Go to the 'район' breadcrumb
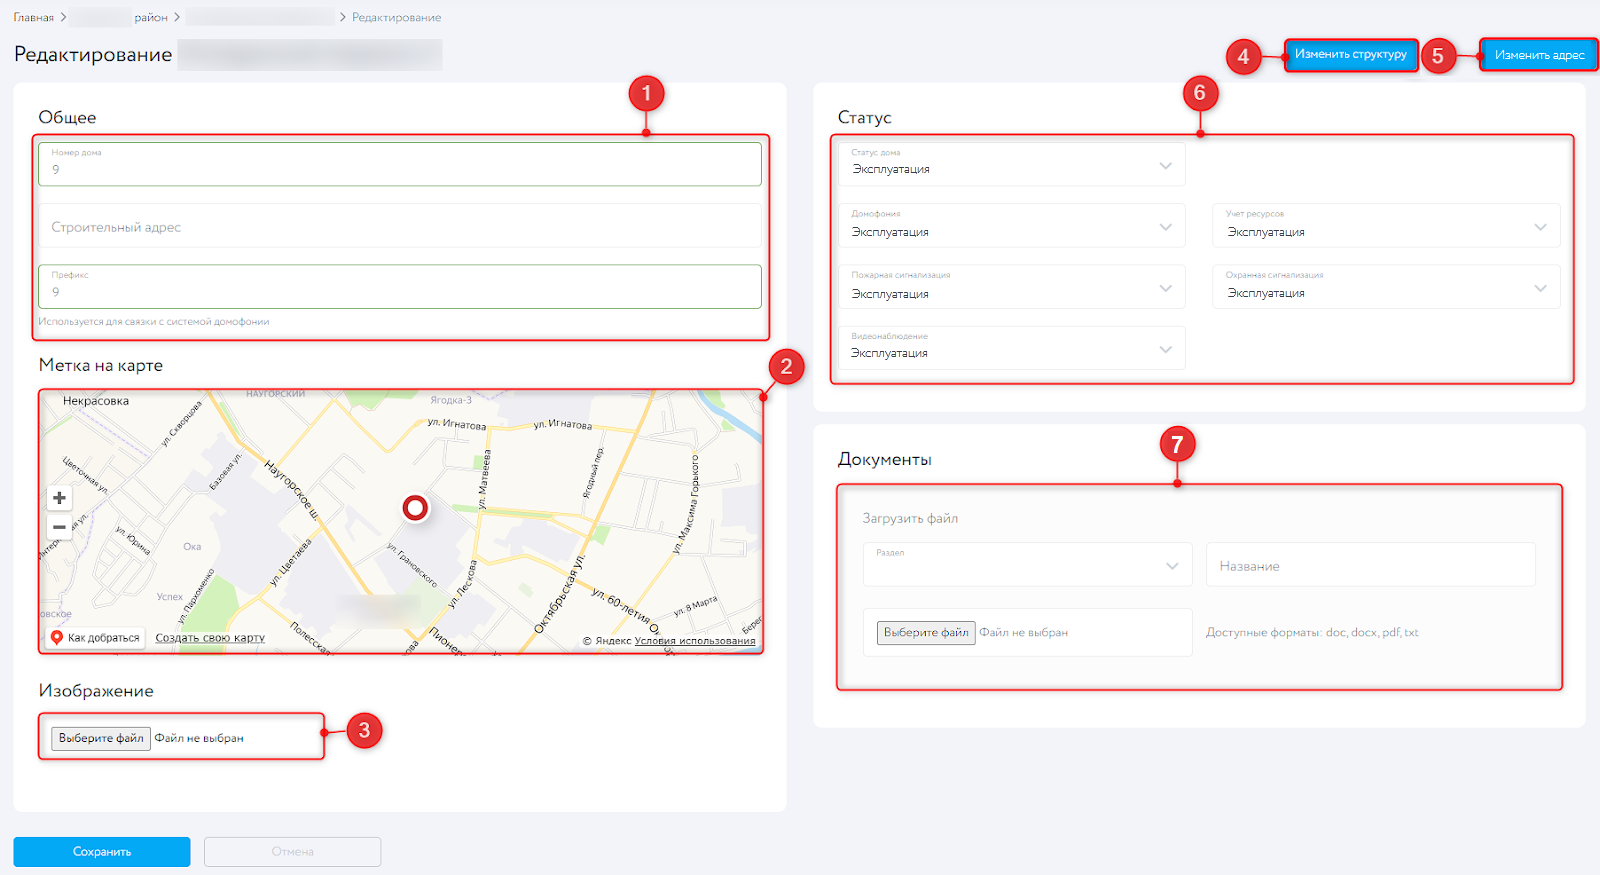 [x=151, y=18]
